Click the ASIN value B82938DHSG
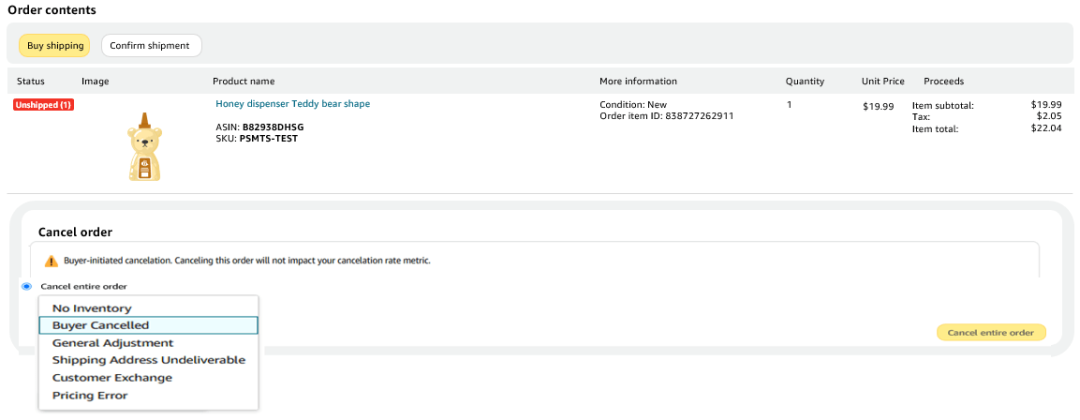 click(x=273, y=127)
